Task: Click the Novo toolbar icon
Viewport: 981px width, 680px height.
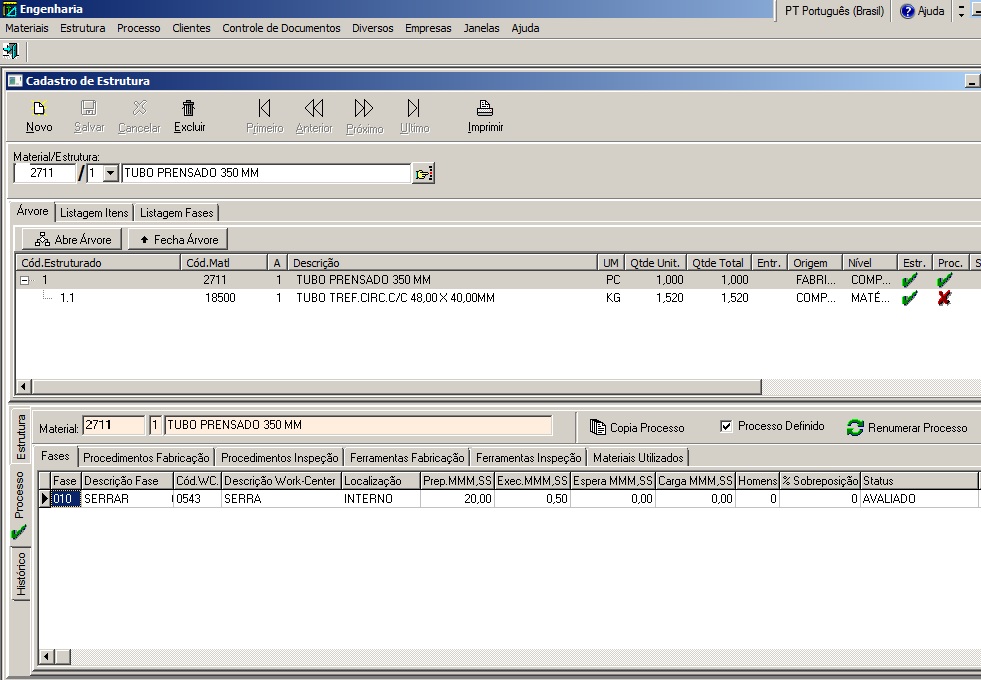Action: [x=39, y=108]
